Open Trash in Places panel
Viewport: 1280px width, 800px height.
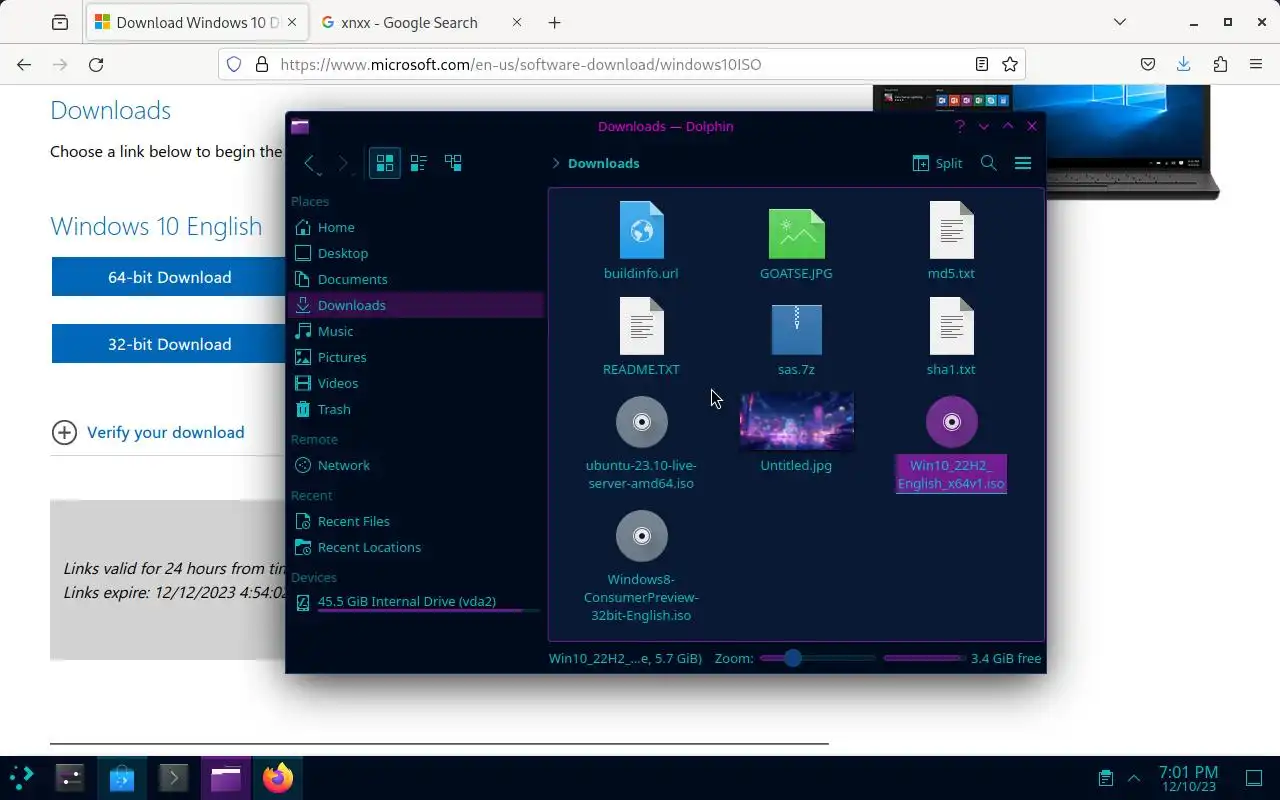point(416,409)
